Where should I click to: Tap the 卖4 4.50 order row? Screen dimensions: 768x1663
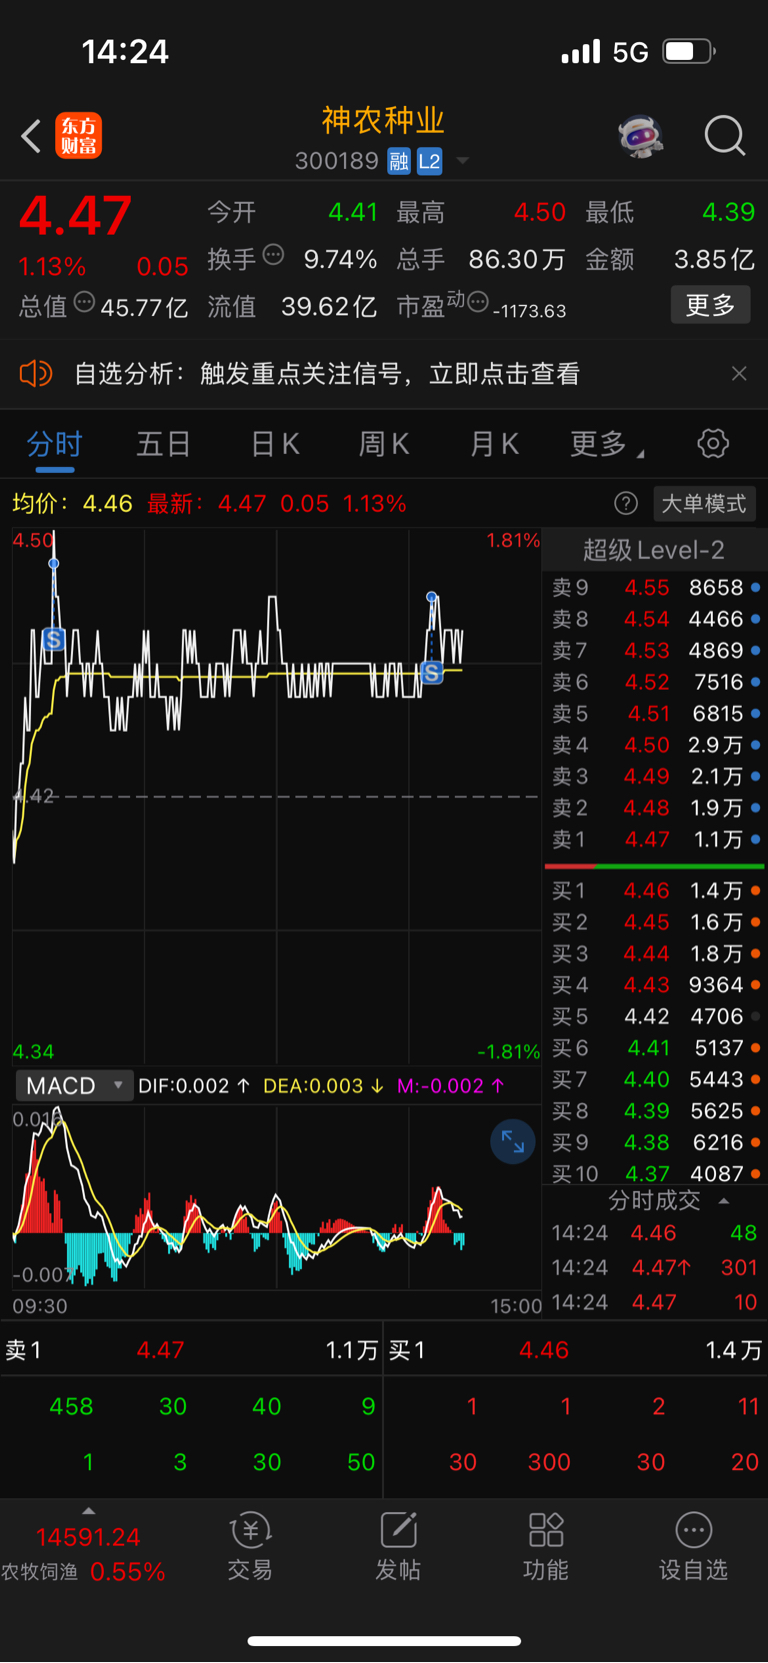655,745
